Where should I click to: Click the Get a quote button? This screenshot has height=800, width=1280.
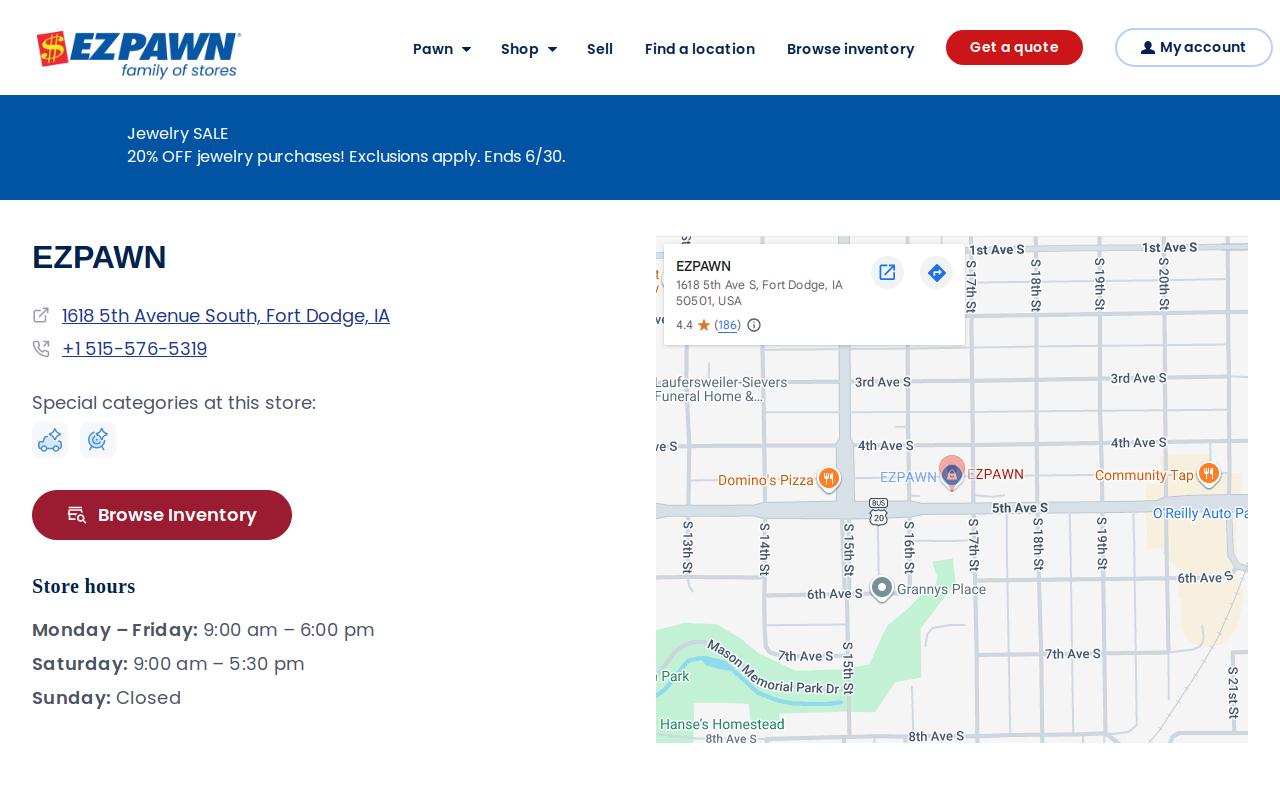click(x=1014, y=47)
